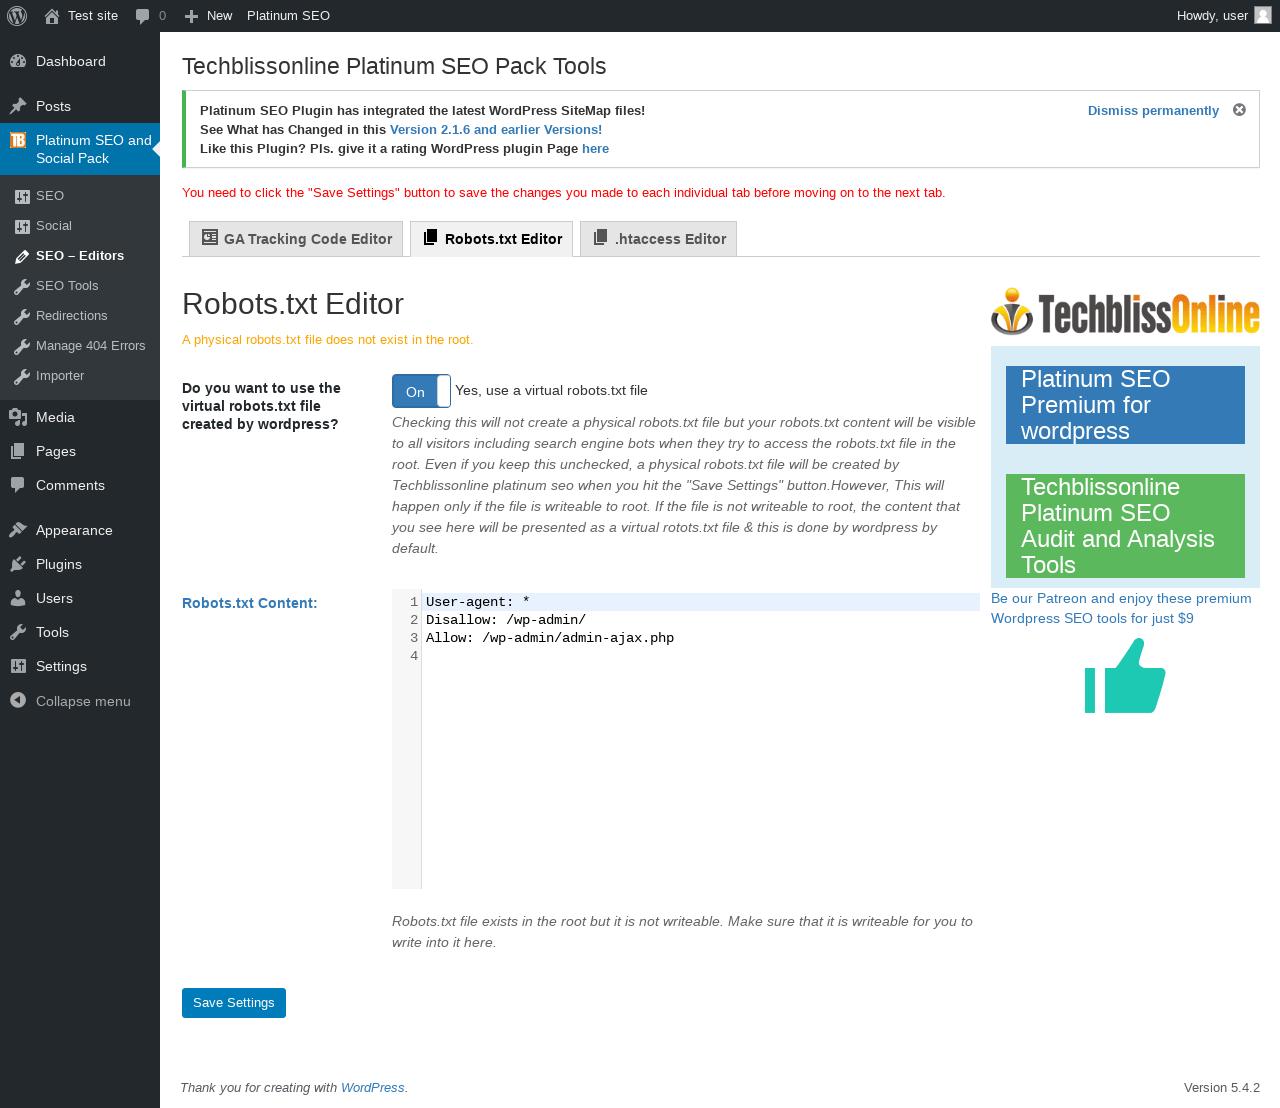Click the Manage 404 Errors wrench icon
Viewport: 1280px width, 1108px height.
[x=22, y=346]
